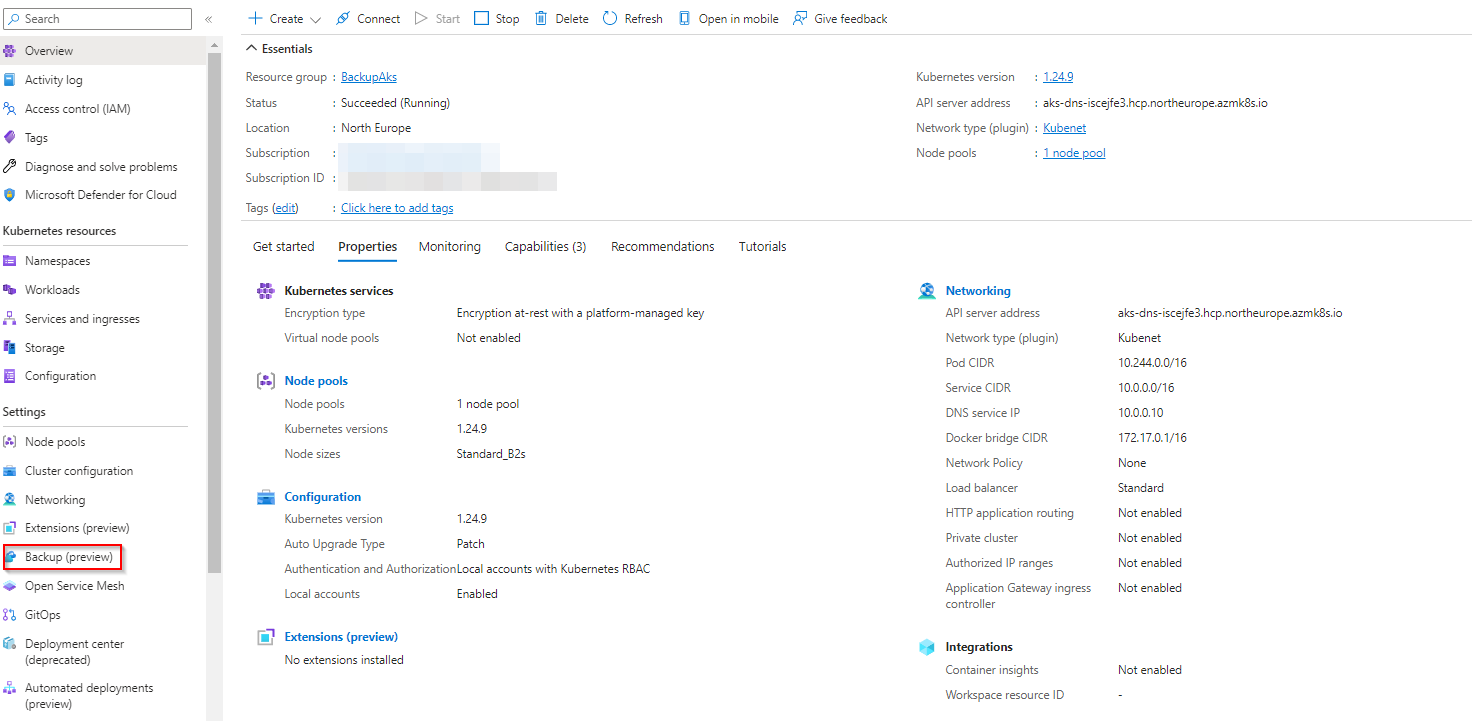Open Cluster configuration icon

(10, 471)
